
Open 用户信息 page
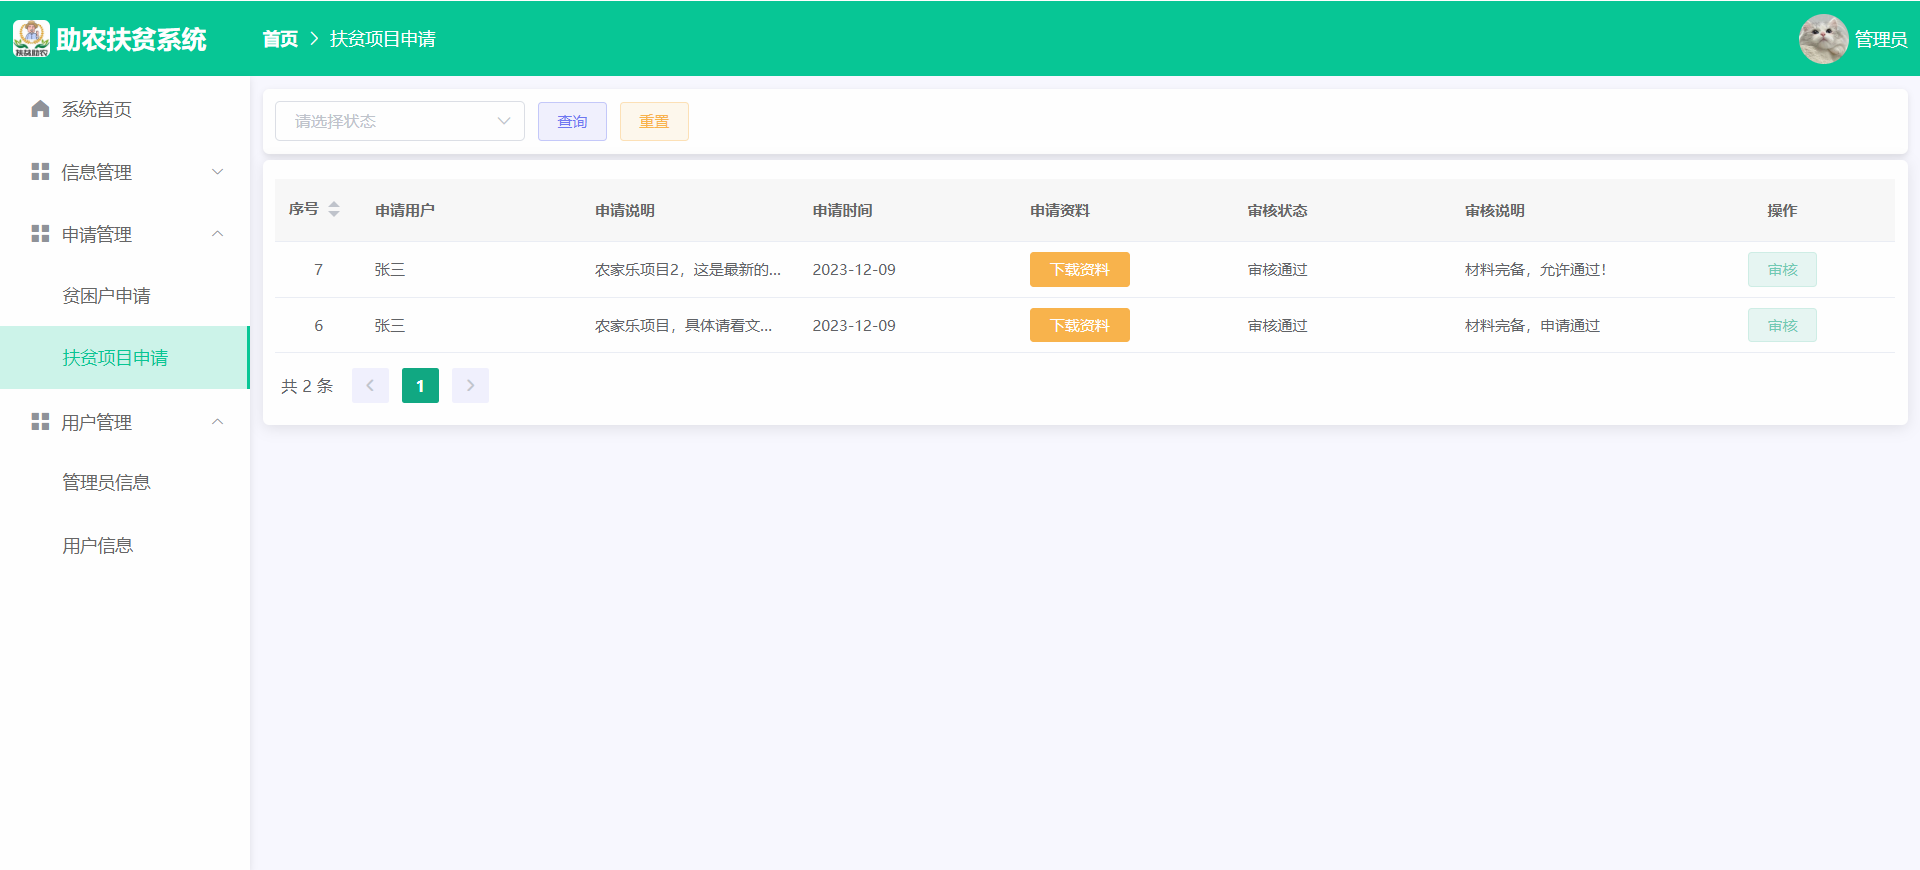125,546
